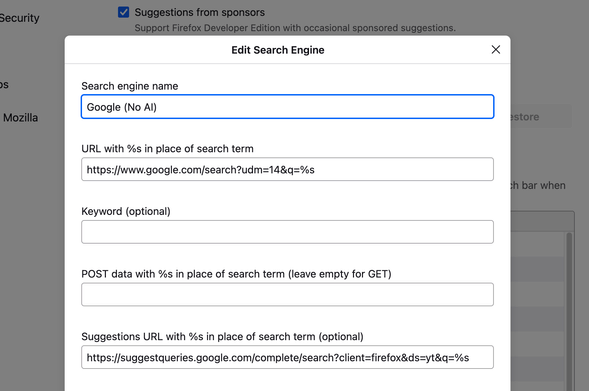
Task: Click the 'Keyword (optional)' label
Action: [126, 211]
